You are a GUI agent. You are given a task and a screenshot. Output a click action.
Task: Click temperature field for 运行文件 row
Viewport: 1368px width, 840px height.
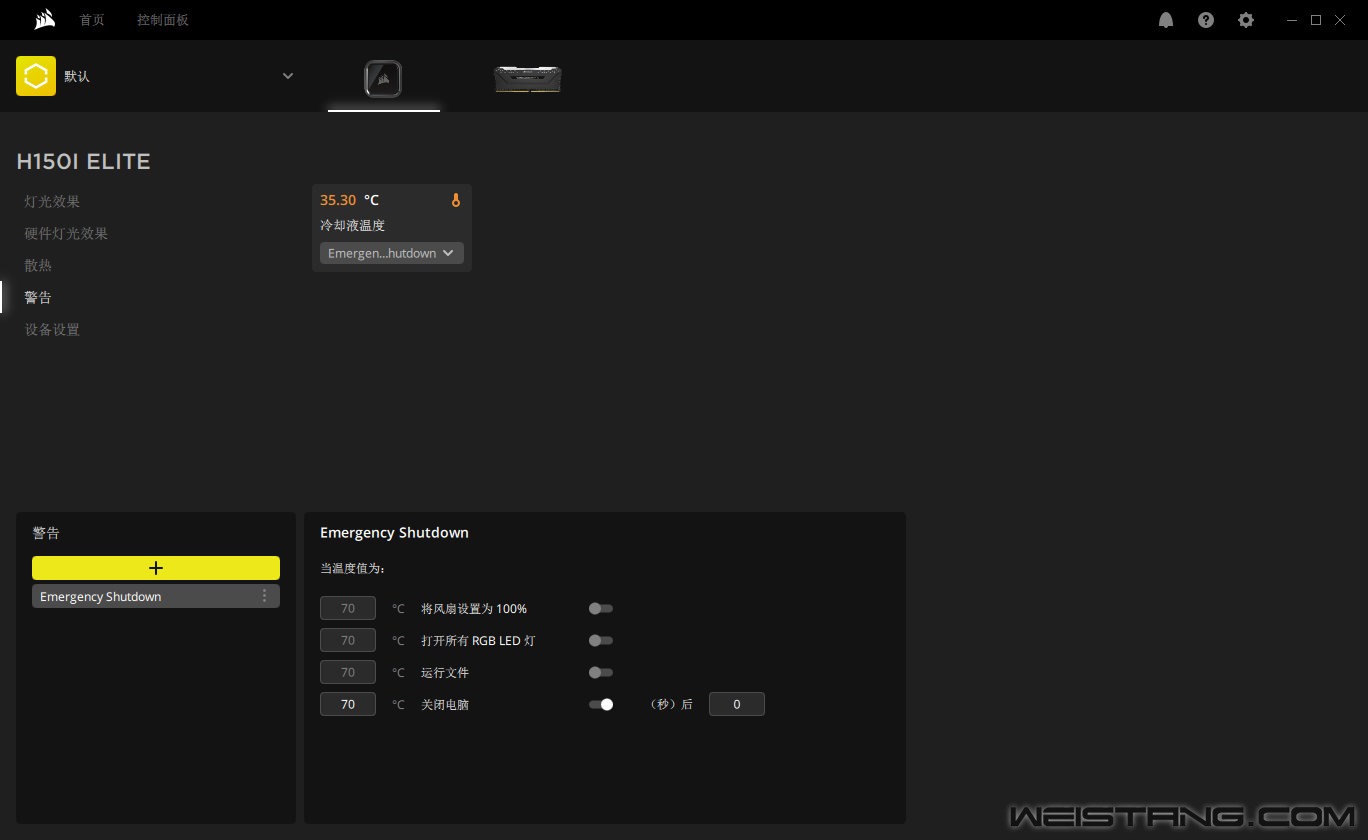pyautogui.click(x=348, y=672)
